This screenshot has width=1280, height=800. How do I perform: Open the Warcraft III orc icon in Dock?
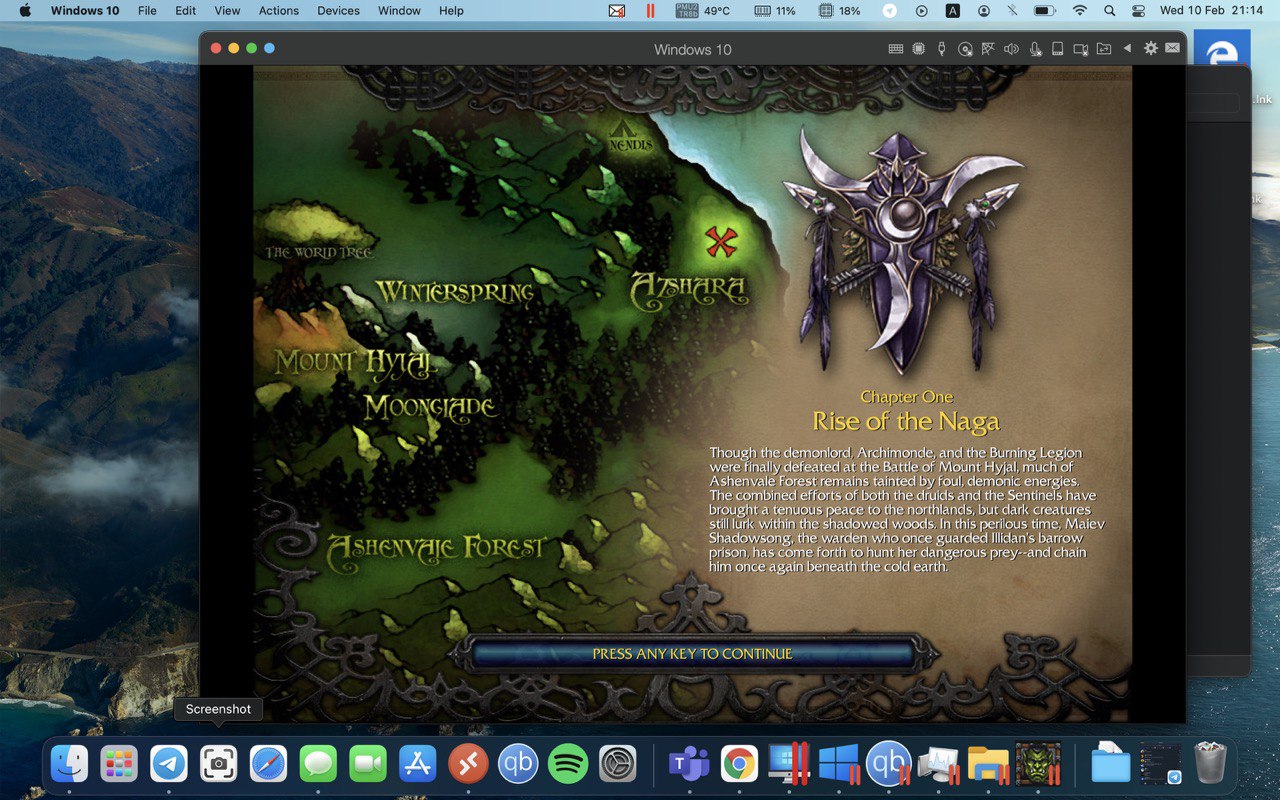(1037, 764)
